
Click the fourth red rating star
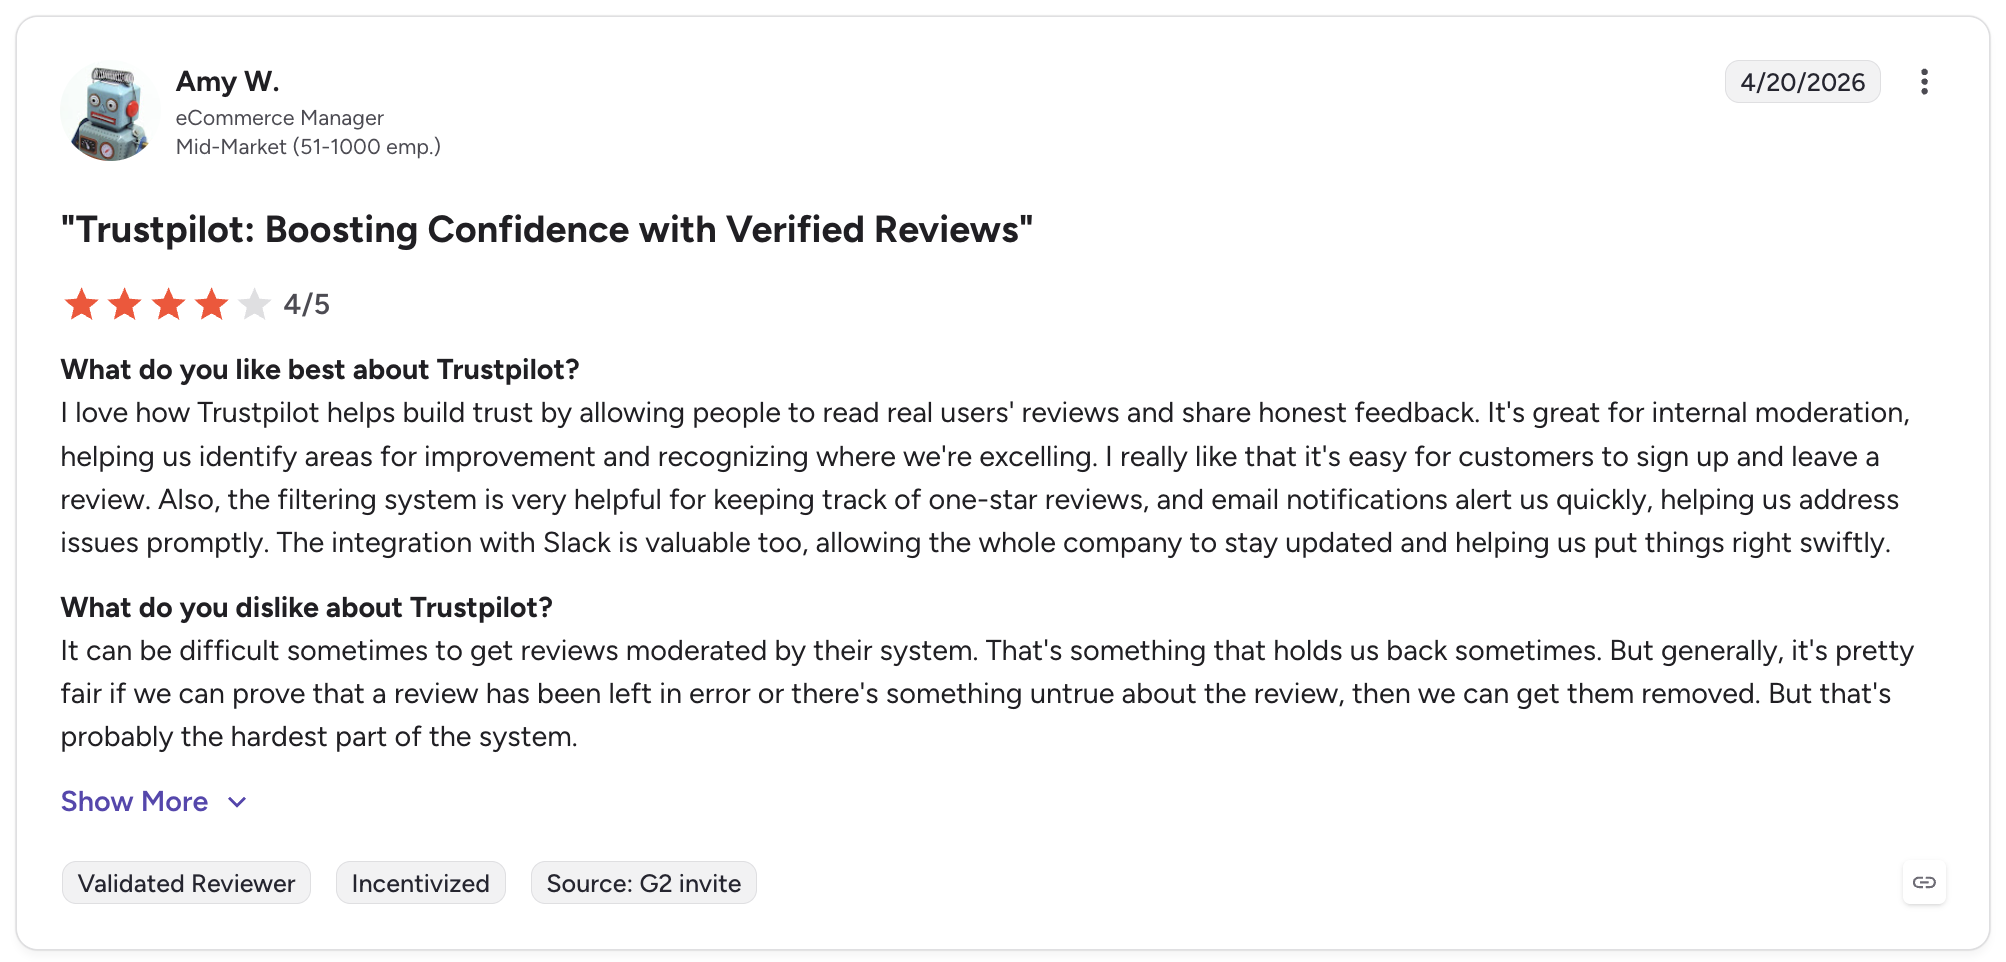pos(211,304)
